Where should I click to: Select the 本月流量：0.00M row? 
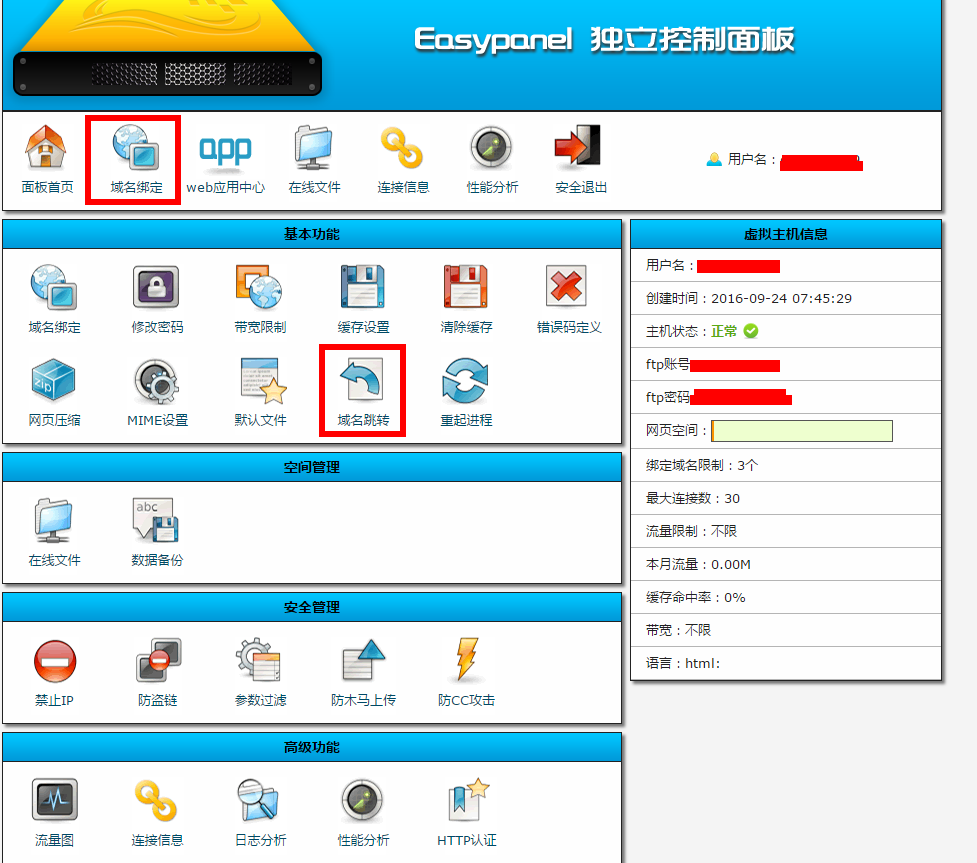(786, 565)
